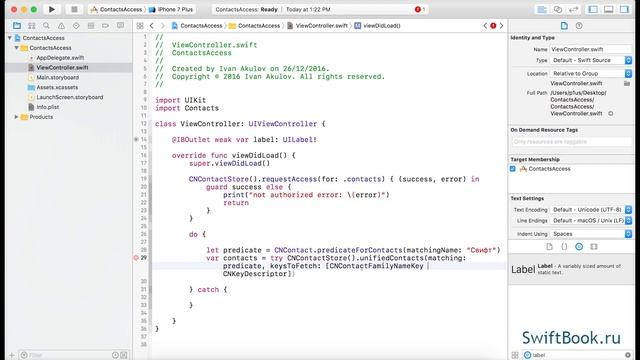Show the Project navigator
The image size is (640, 360).
[17, 26]
